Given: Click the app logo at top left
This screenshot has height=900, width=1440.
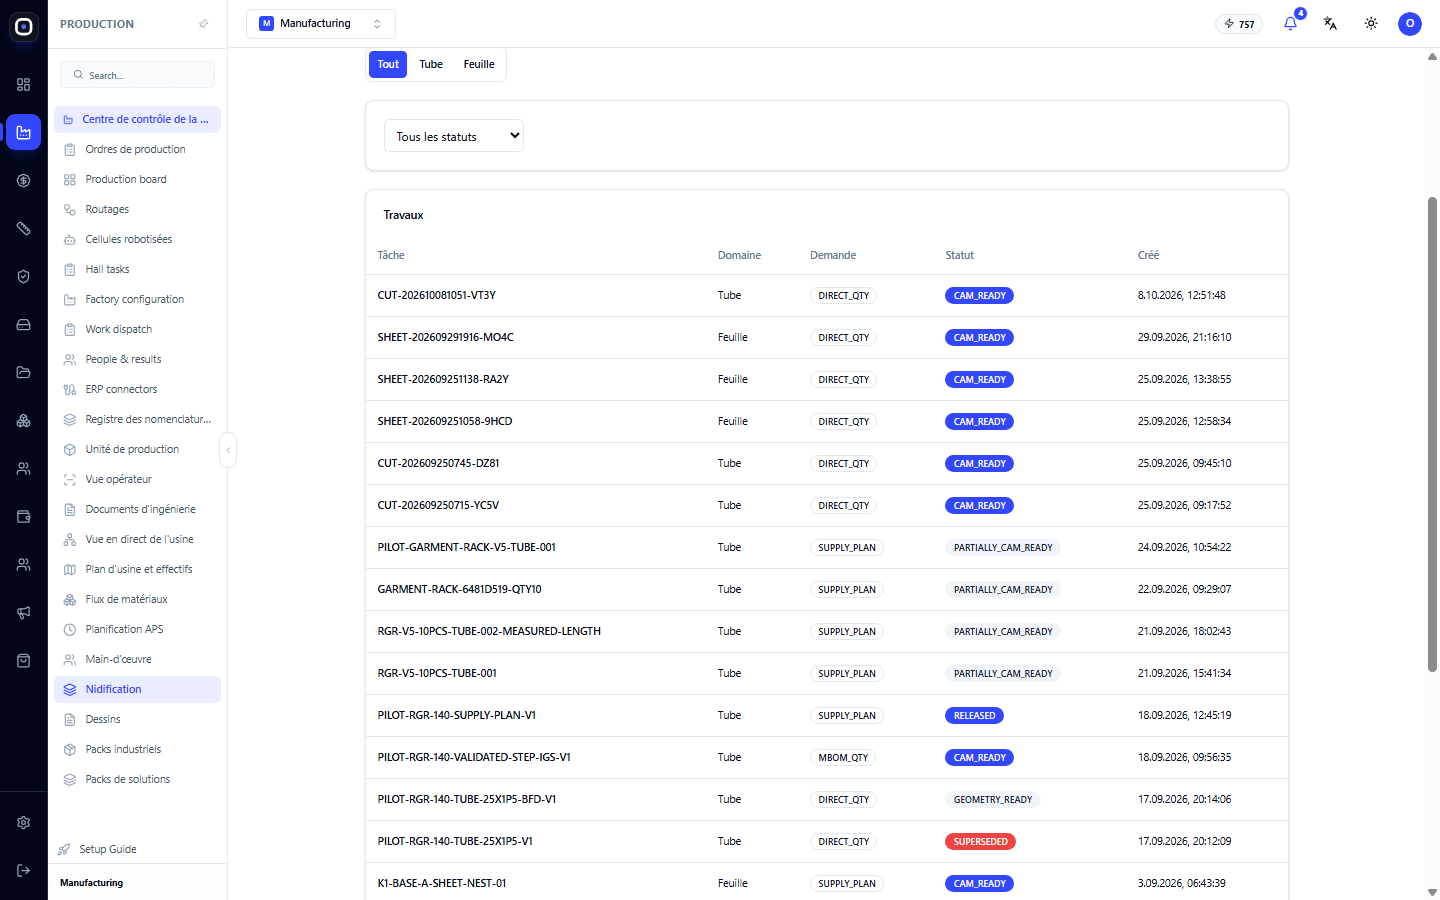Looking at the screenshot, I should [x=24, y=27].
